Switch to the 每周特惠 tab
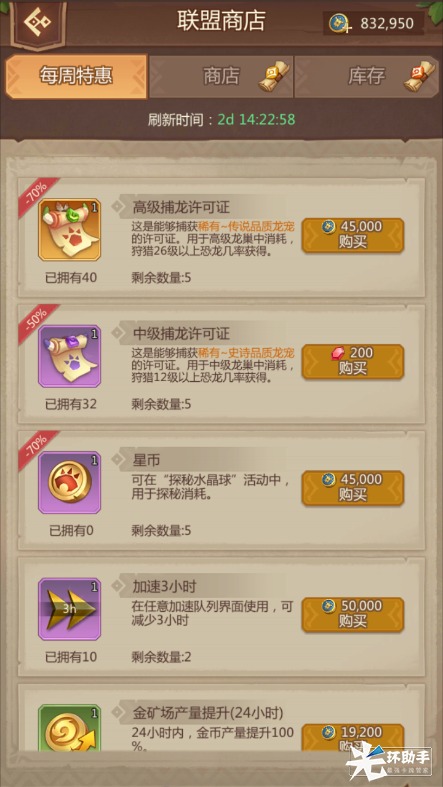This screenshot has height=787, width=443. [76, 76]
